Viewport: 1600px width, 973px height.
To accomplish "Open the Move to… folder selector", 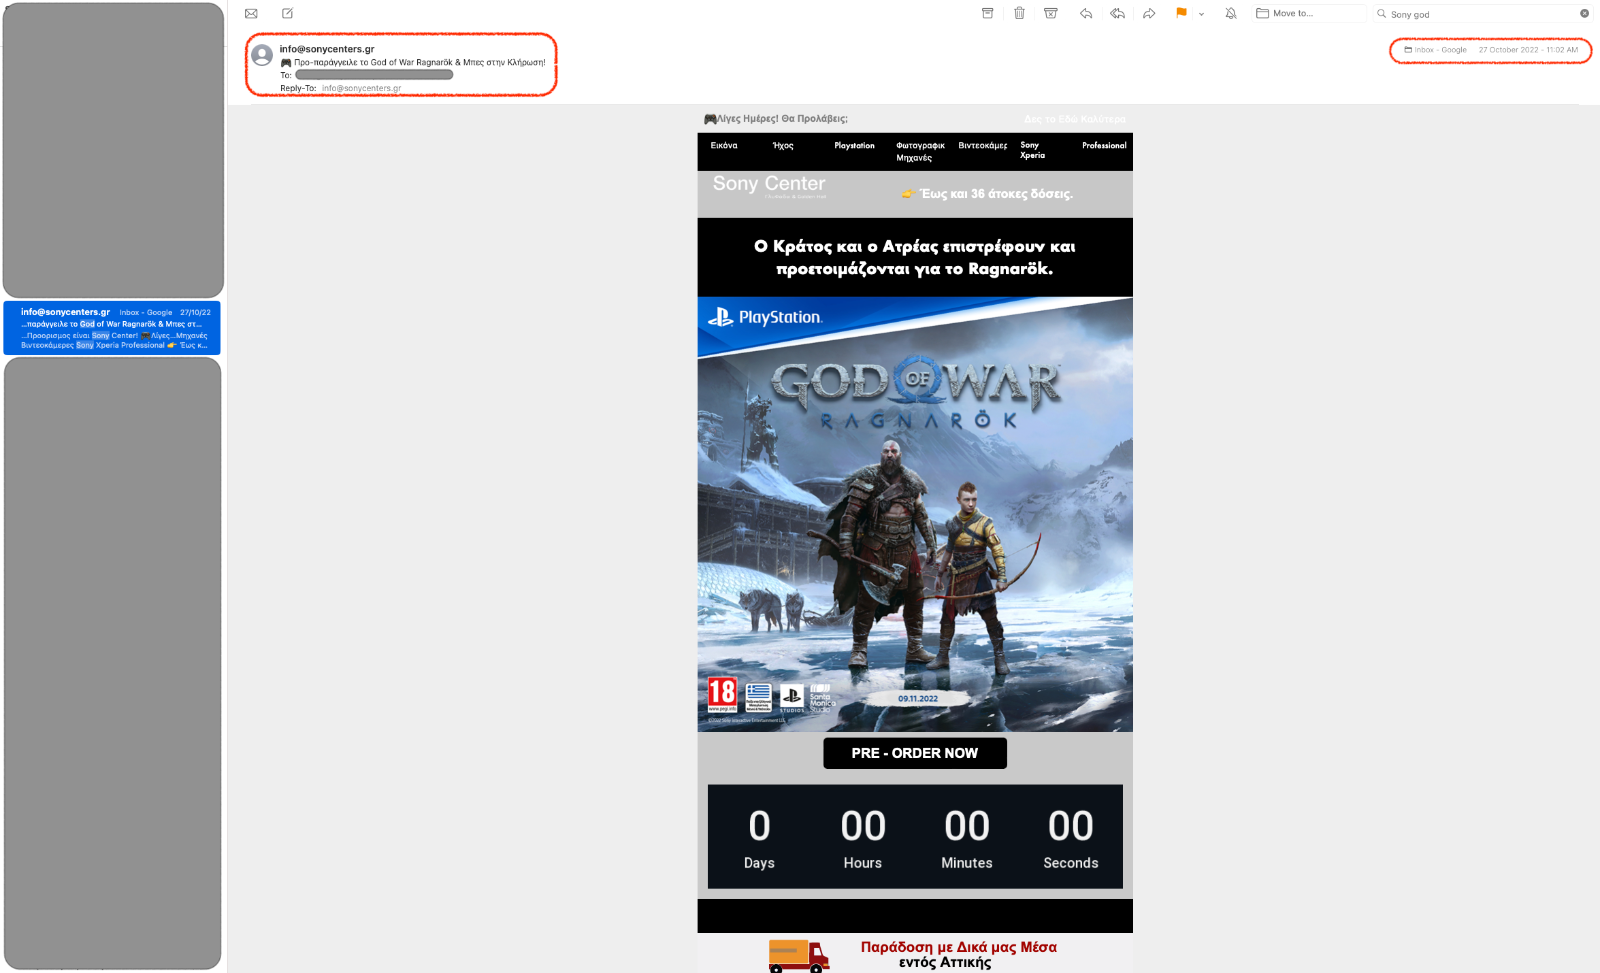I will (x=1310, y=13).
